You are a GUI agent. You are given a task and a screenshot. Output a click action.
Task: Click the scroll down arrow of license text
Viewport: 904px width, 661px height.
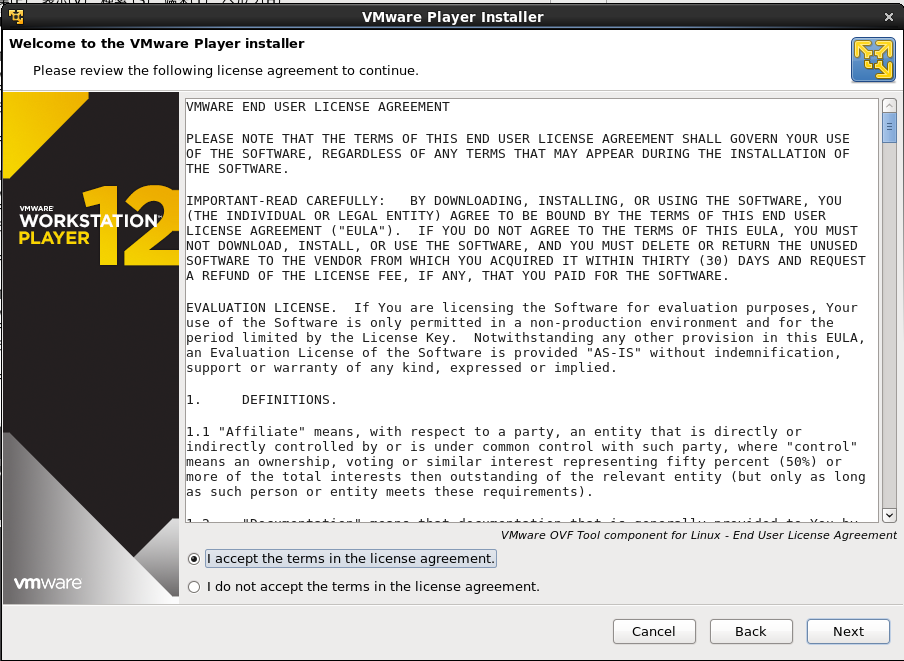[889, 514]
